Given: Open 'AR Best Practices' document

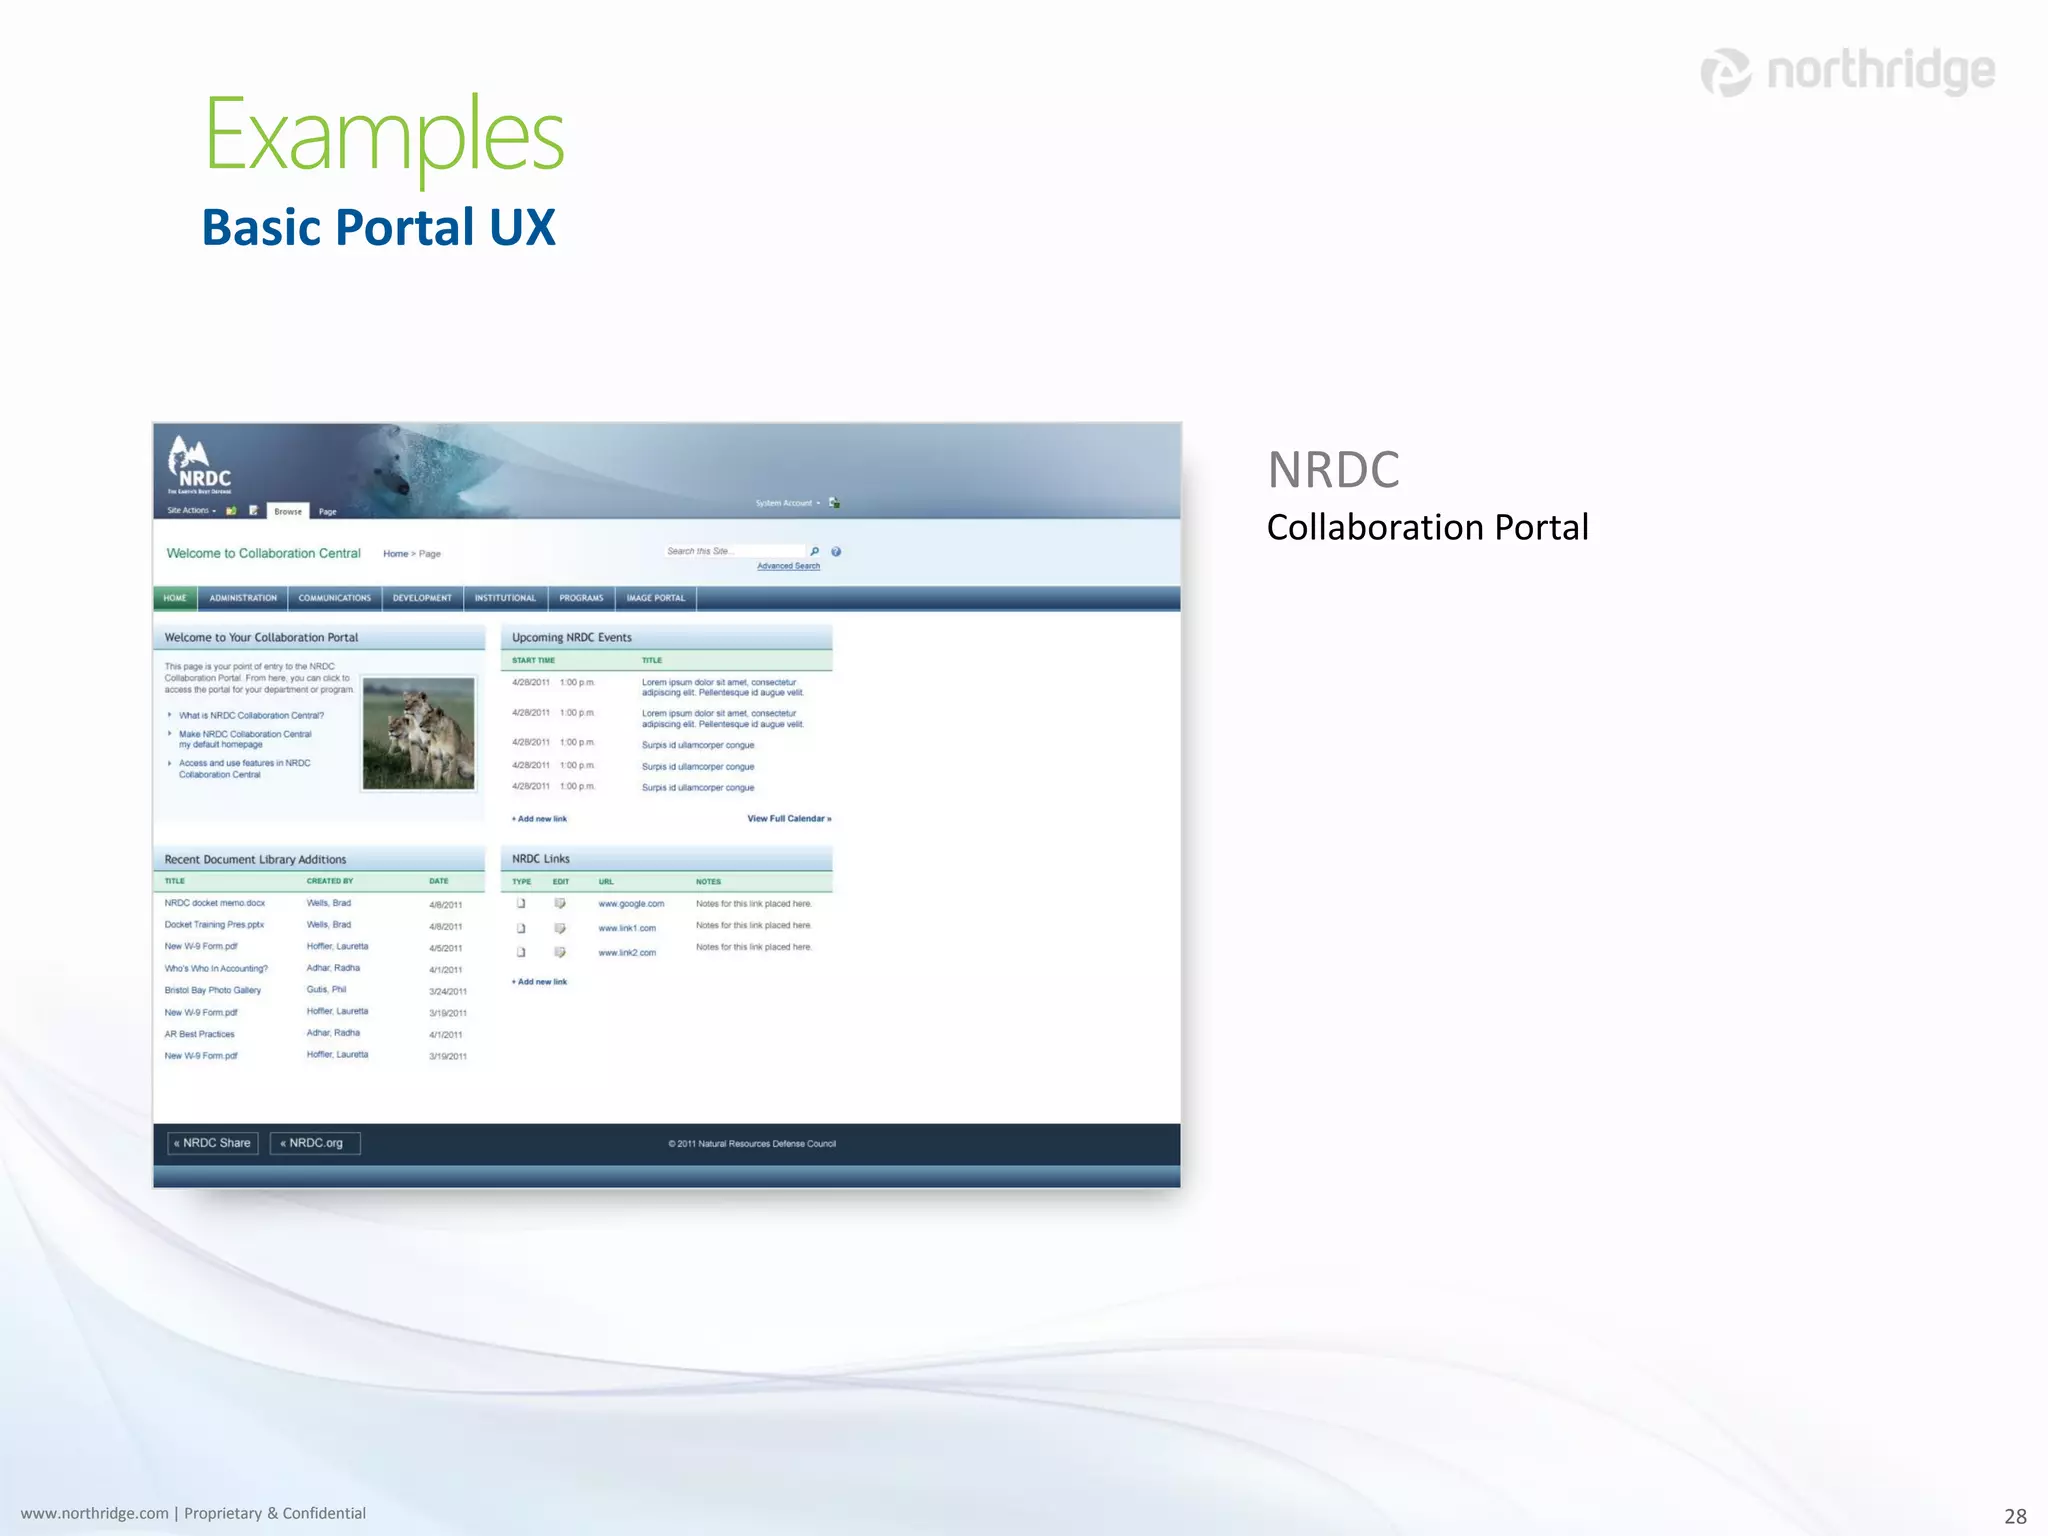Looking at the screenshot, I should click(199, 1034).
